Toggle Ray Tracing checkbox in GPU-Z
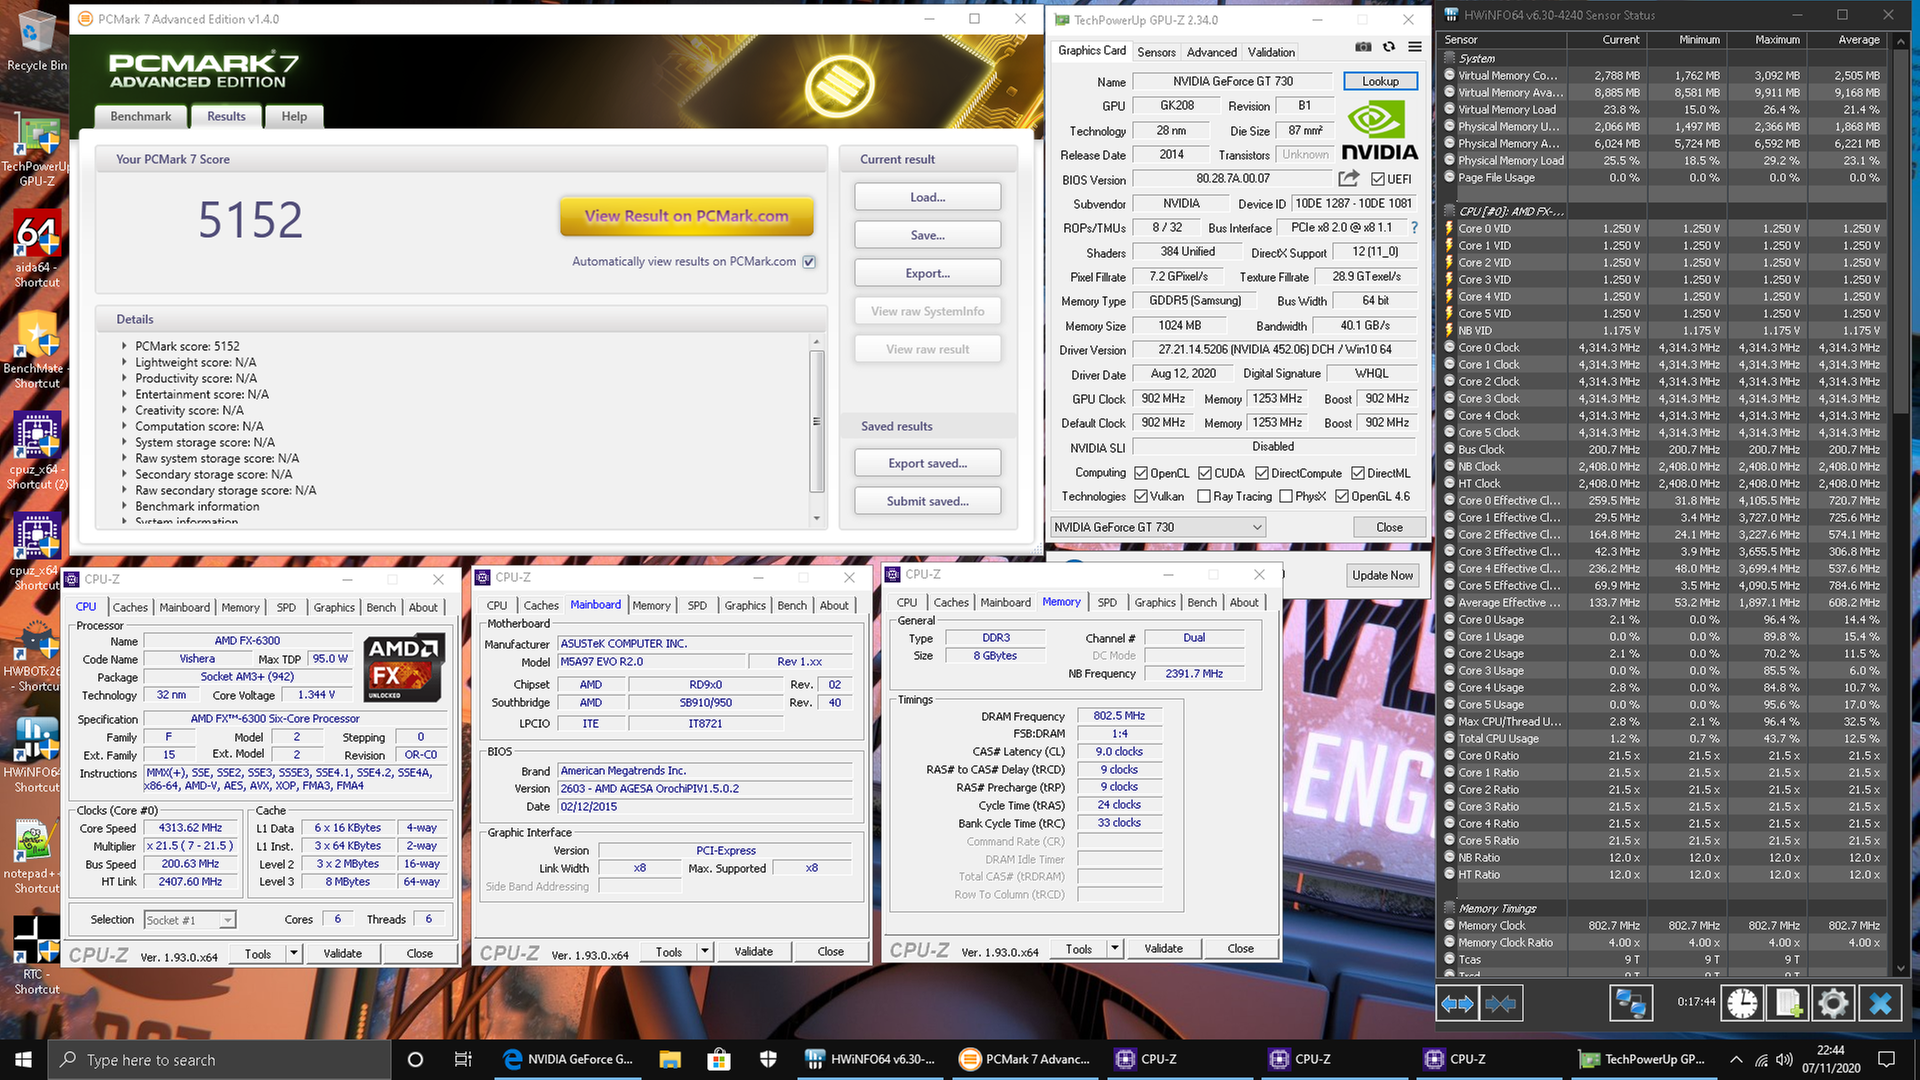Viewport: 1920px width, 1080px height. click(1204, 496)
